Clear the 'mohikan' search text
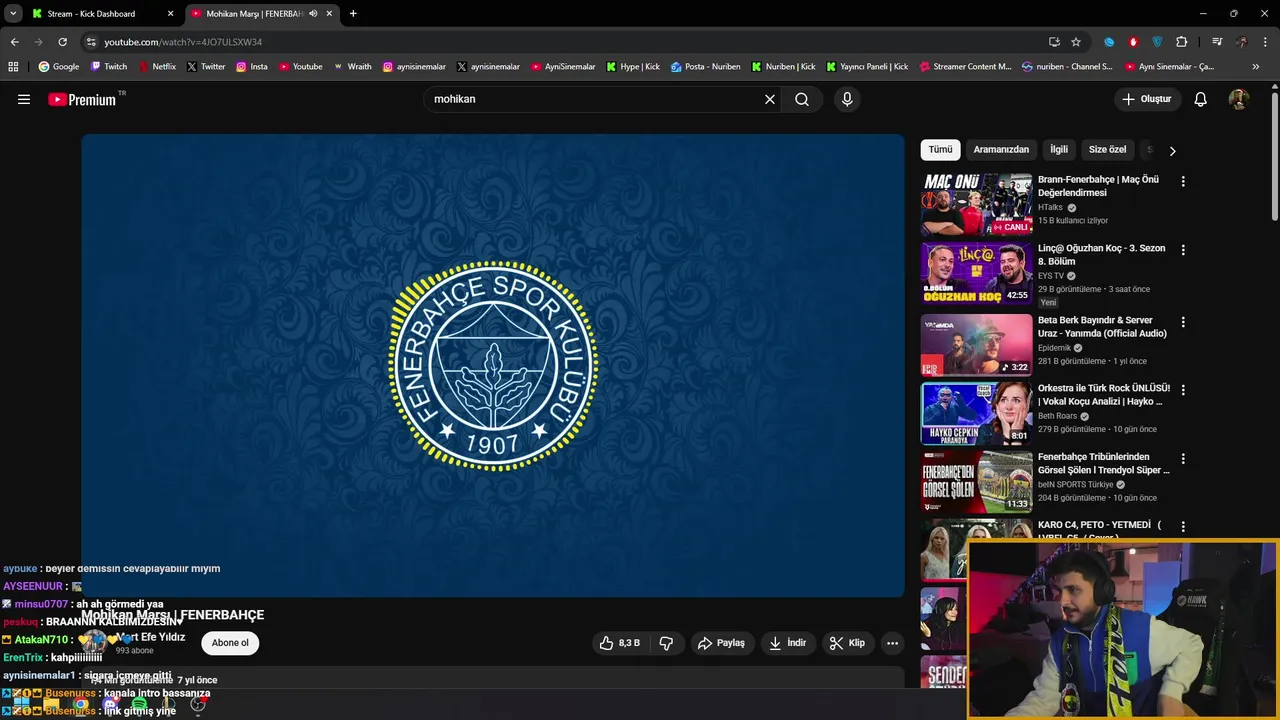Image resolution: width=1280 pixels, height=720 pixels. point(770,99)
